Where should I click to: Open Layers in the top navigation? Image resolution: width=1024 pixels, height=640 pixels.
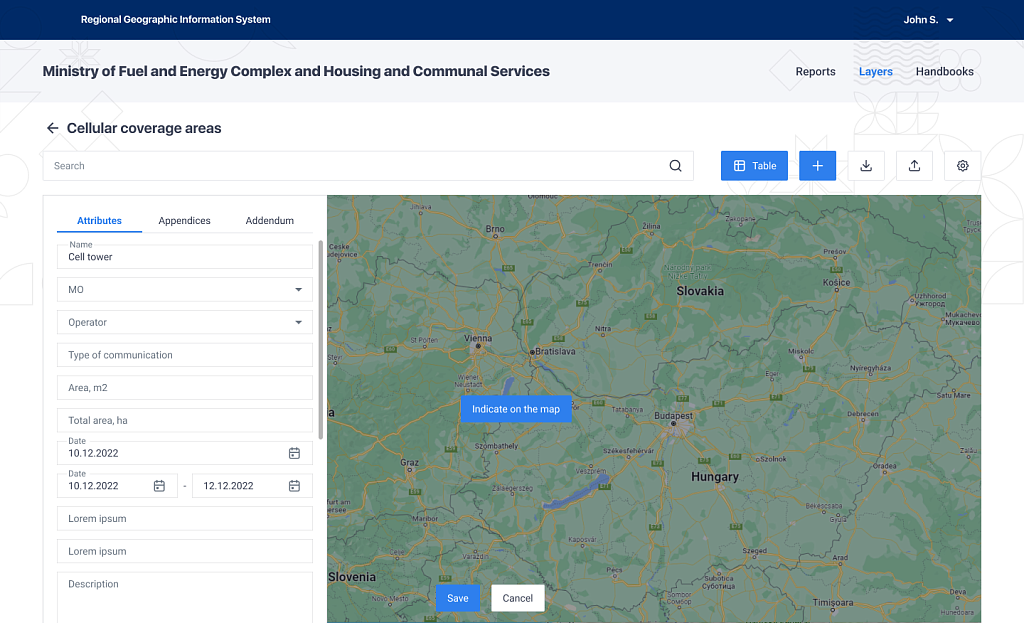(x=875, y=72)
